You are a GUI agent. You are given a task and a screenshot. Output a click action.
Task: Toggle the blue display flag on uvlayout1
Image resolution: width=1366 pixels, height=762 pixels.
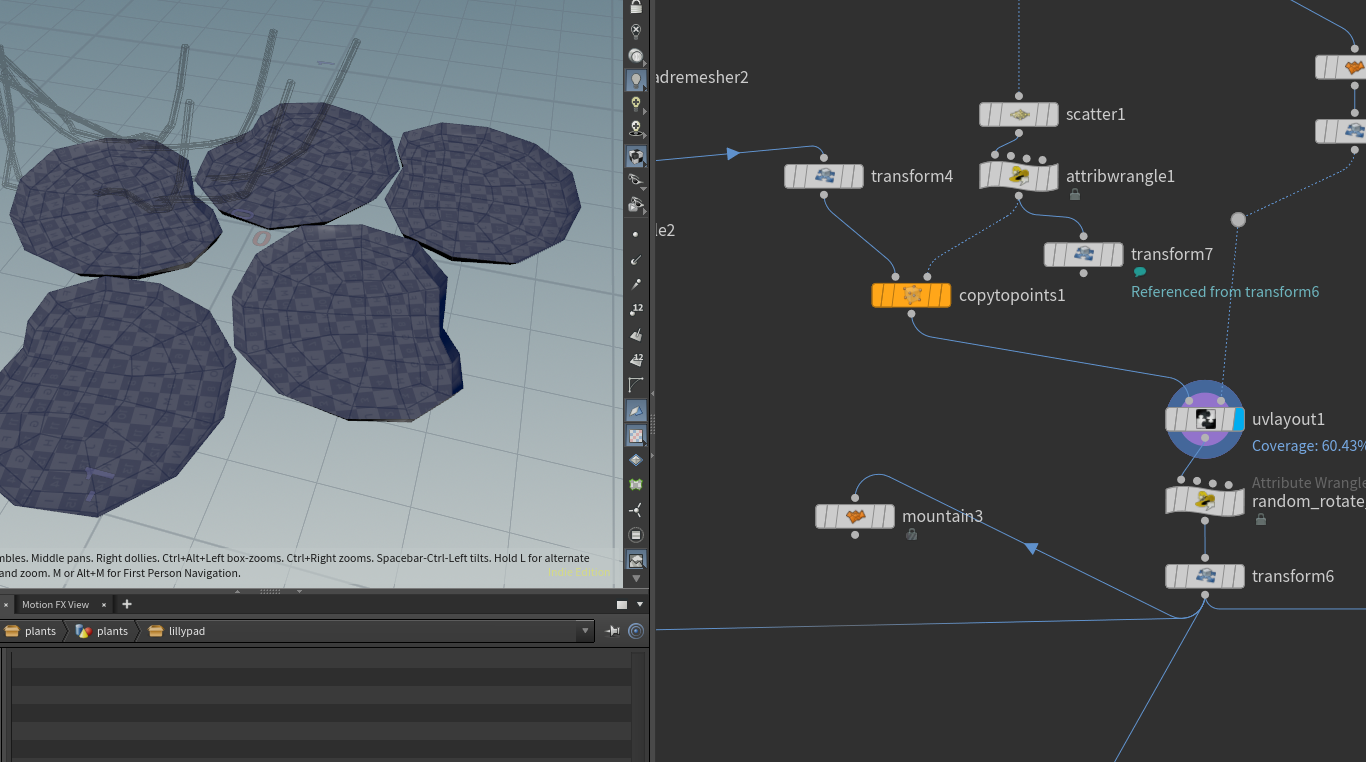tap(1239, 419)
